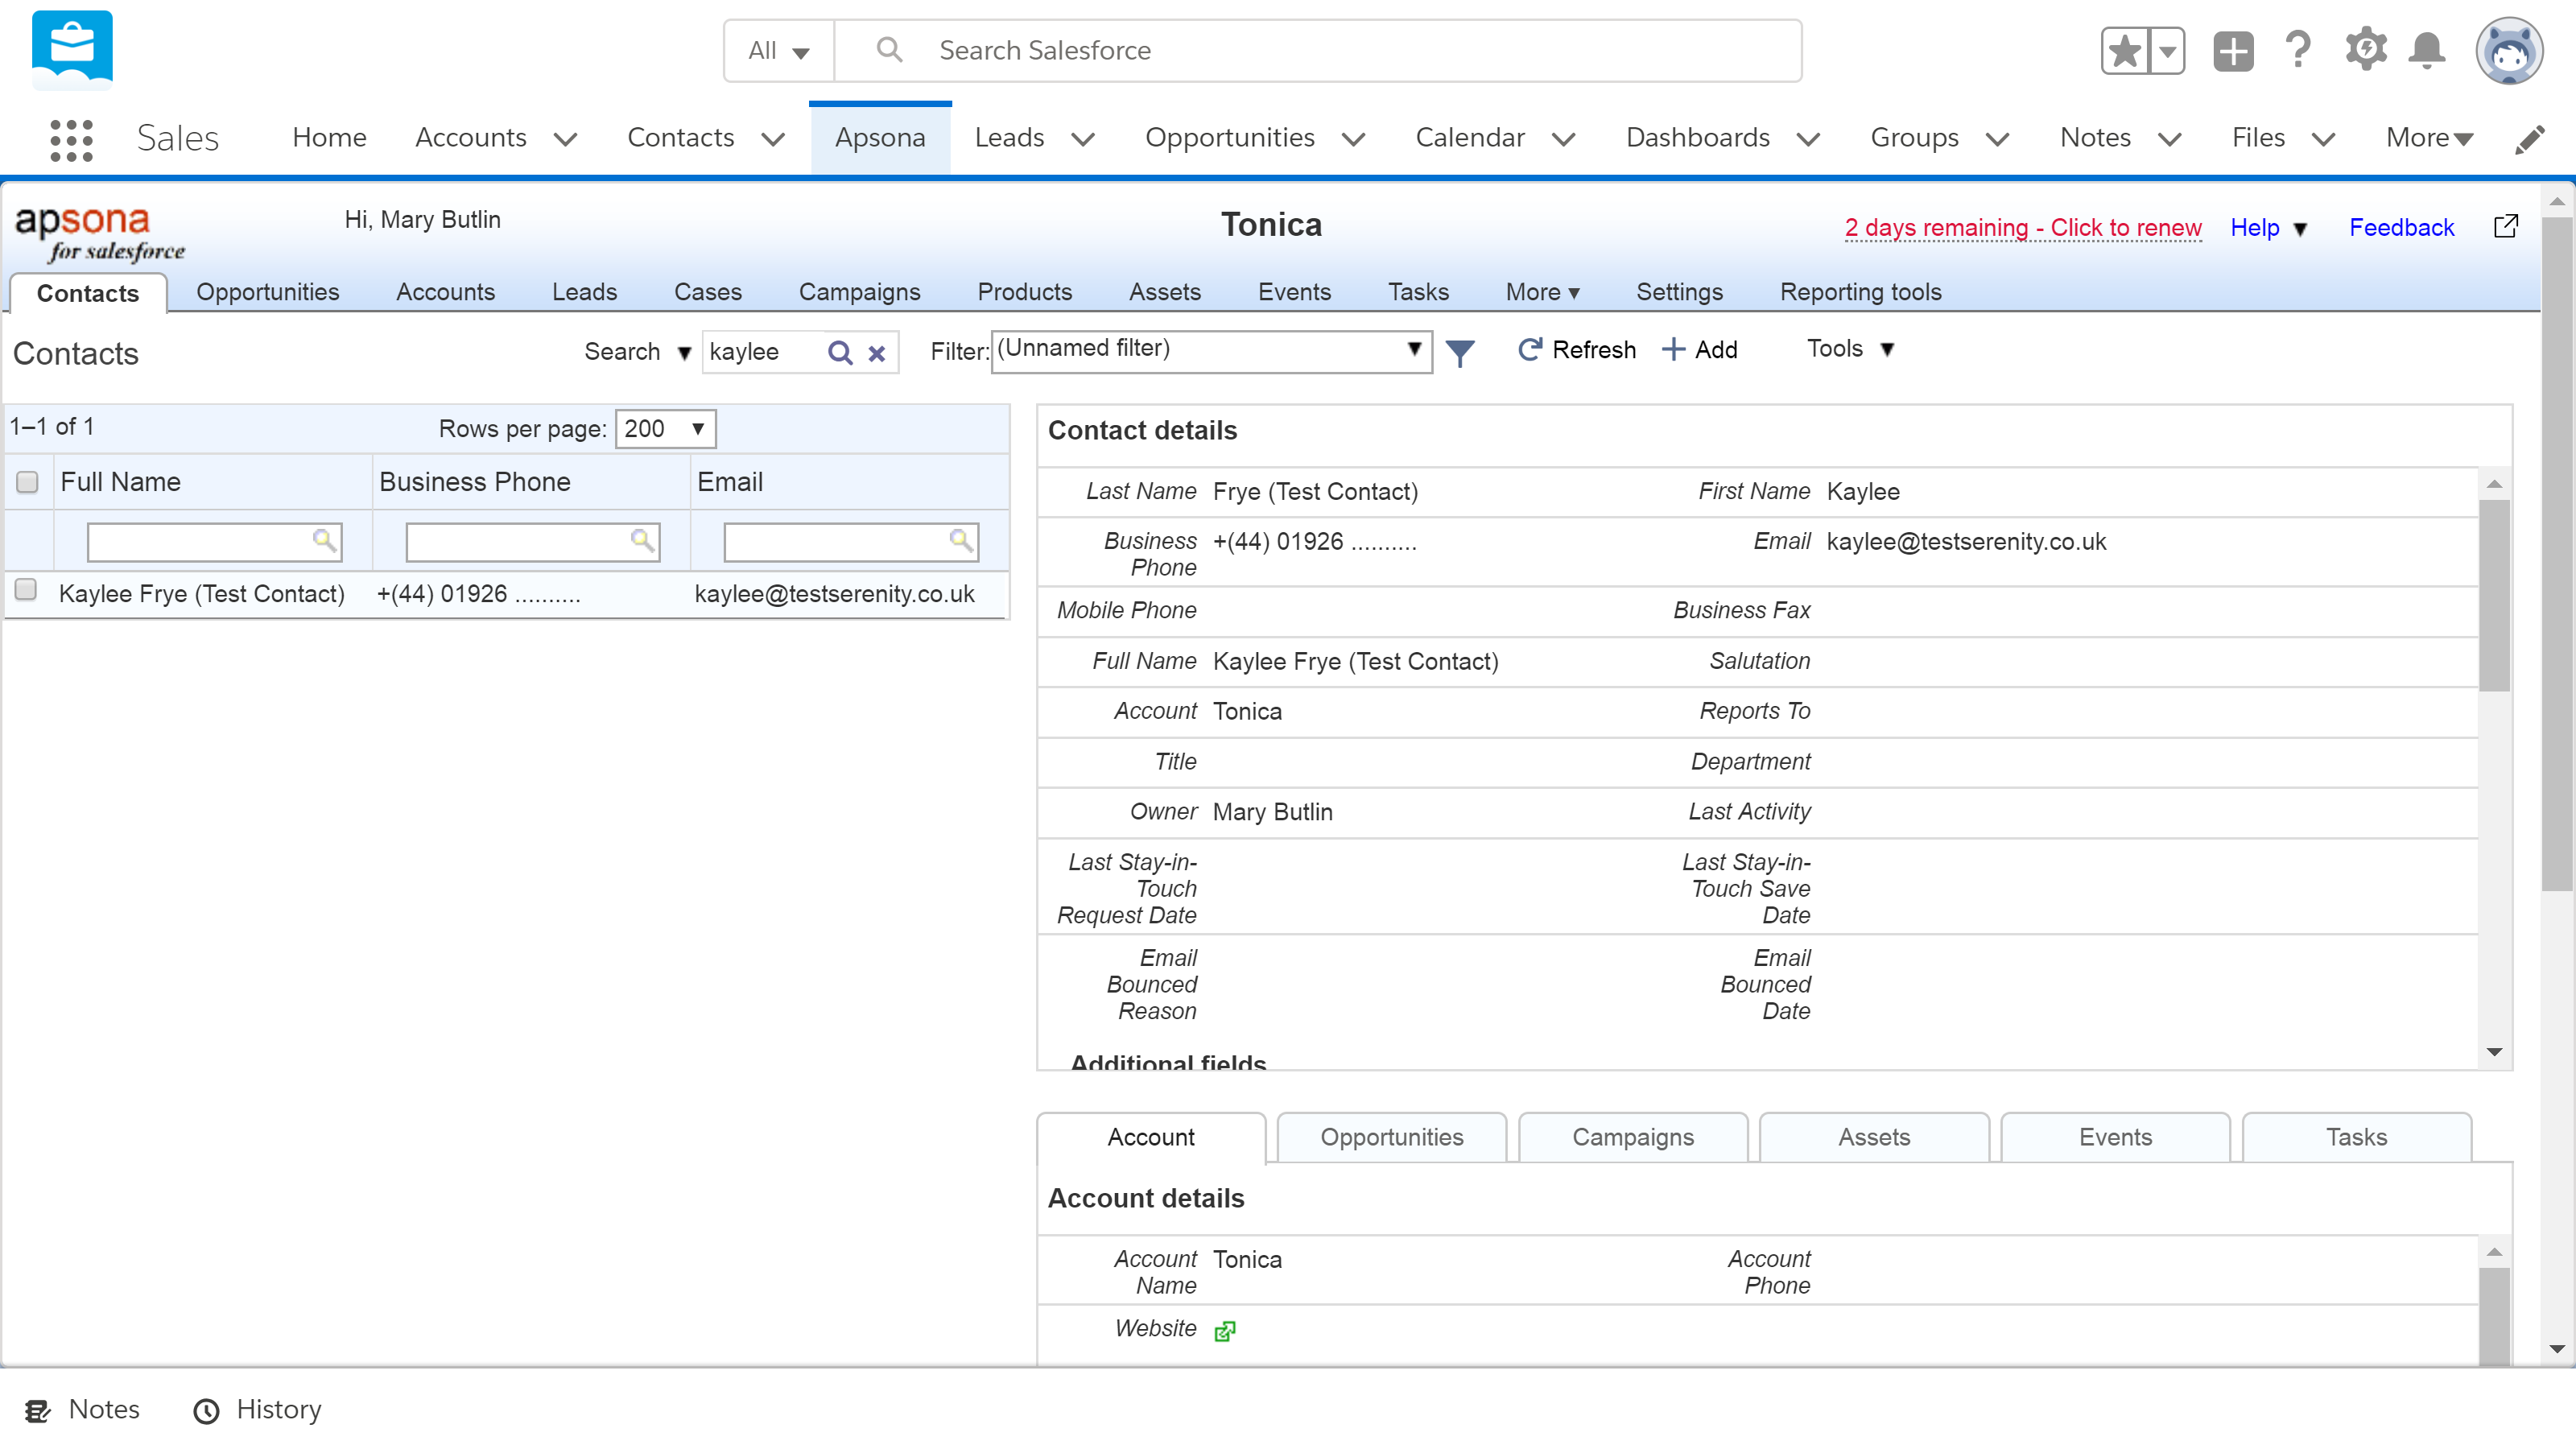
Task: Click the 2 days remaining renew link
Action: tap(2022, 228)
